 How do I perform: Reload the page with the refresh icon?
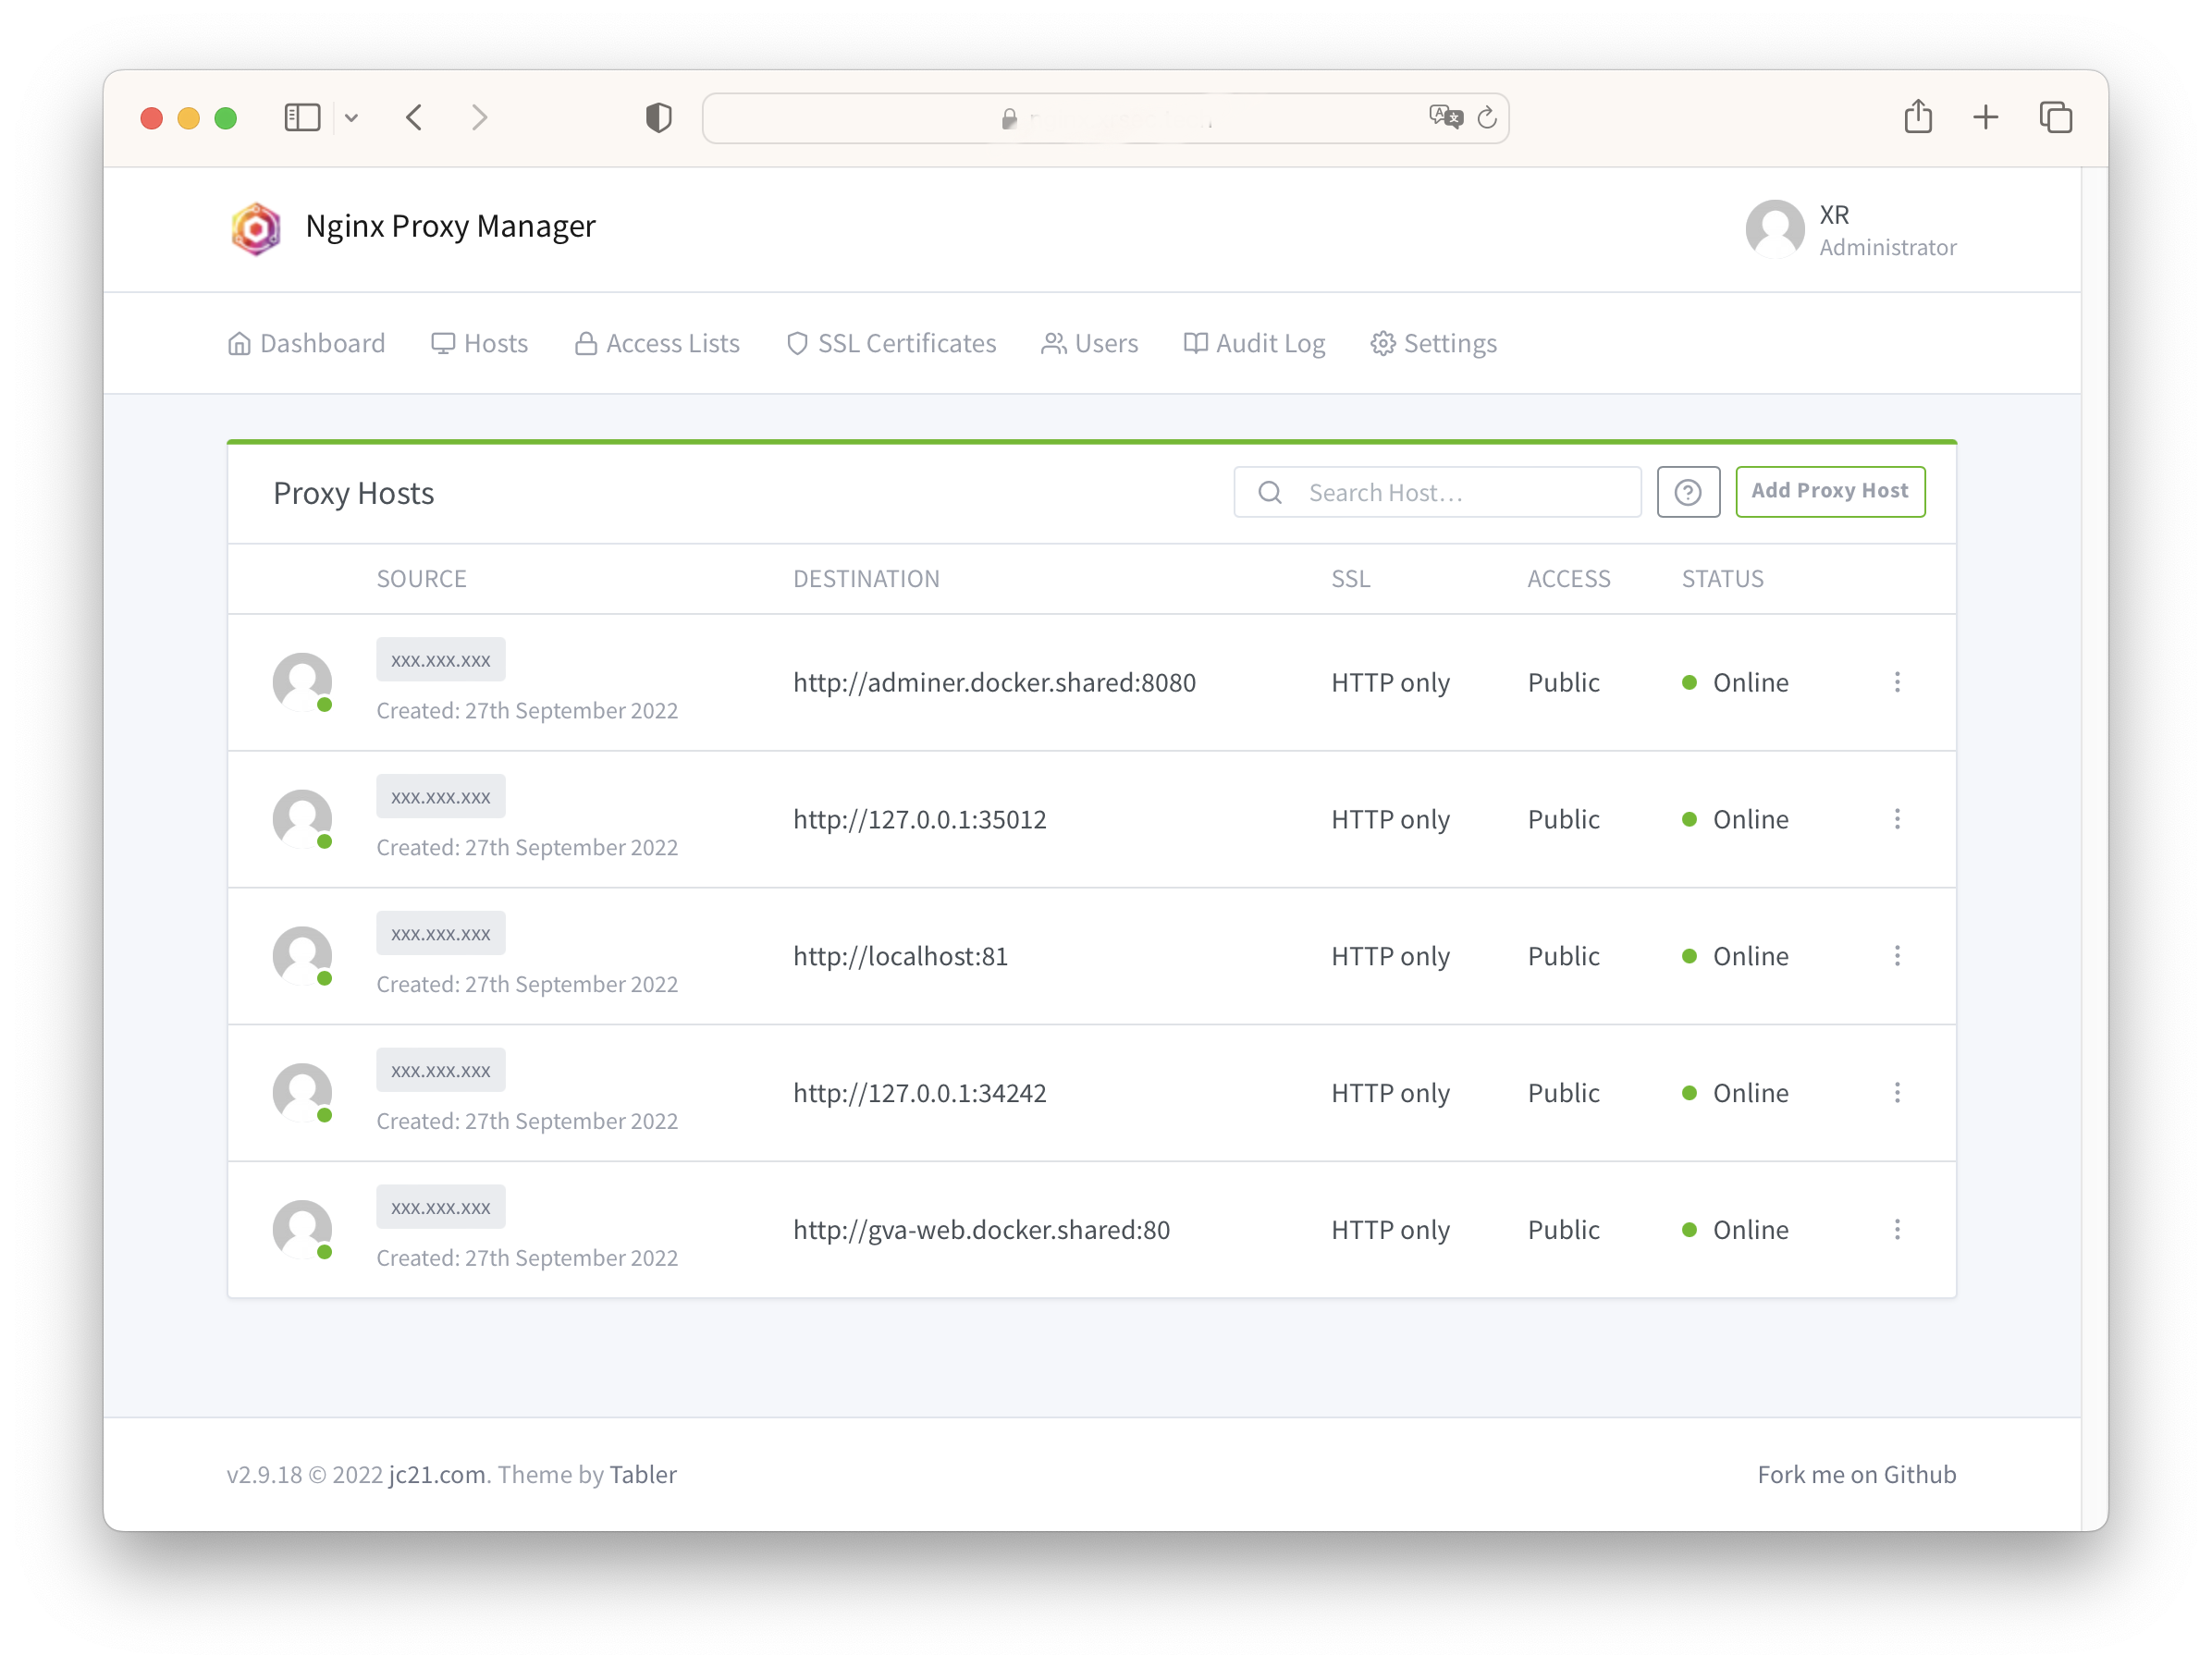click(1487, 118)
